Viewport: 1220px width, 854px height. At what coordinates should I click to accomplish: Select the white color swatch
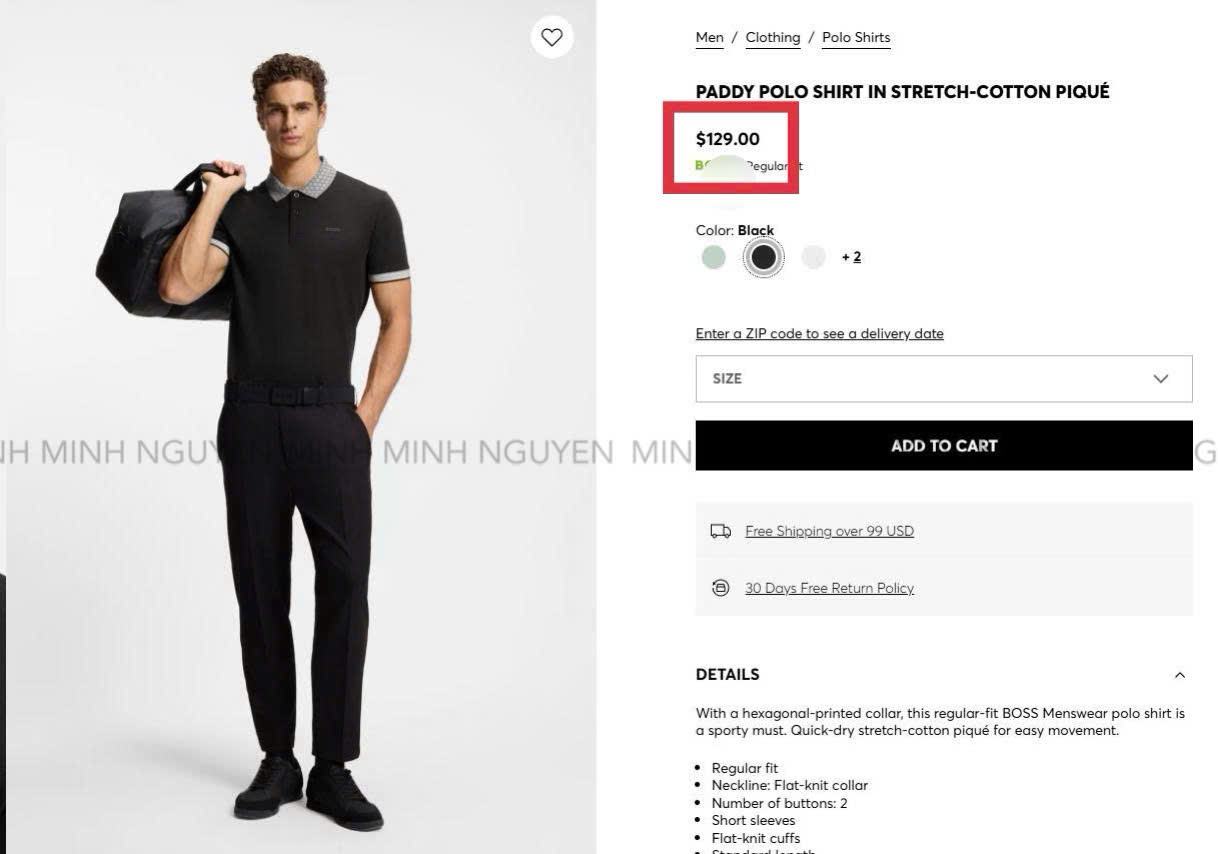click(814, 257)
